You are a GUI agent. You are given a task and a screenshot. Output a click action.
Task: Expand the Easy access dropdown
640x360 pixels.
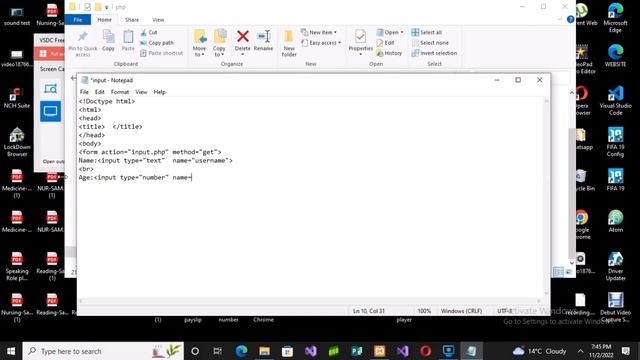point(321,42)
